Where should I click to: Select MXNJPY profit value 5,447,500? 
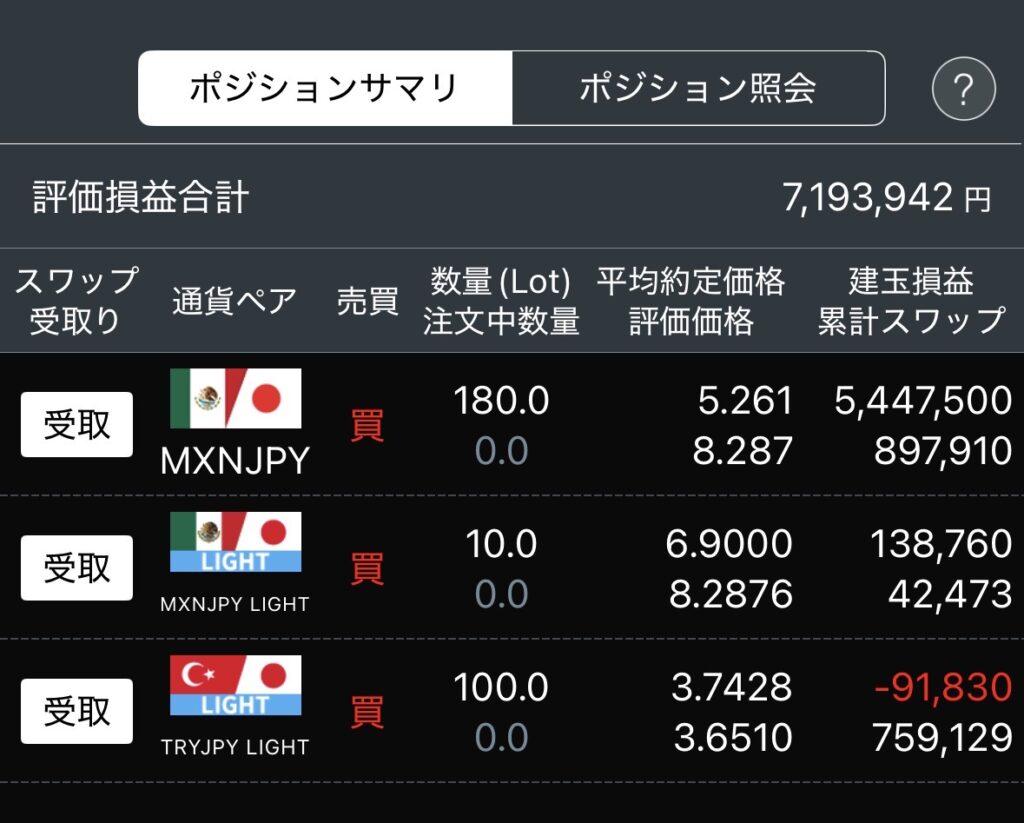pos(923,401)
